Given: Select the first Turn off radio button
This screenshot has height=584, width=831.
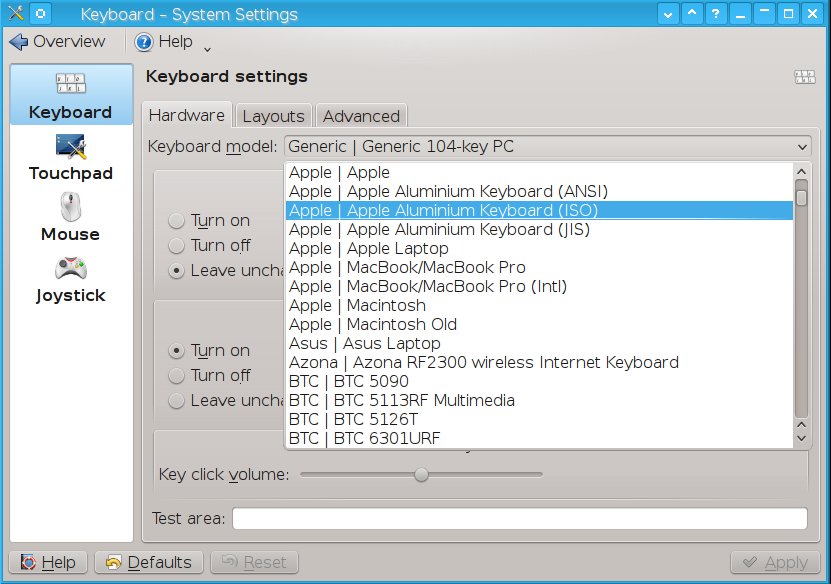Looking at the screenshot, I should coord(176,246).
